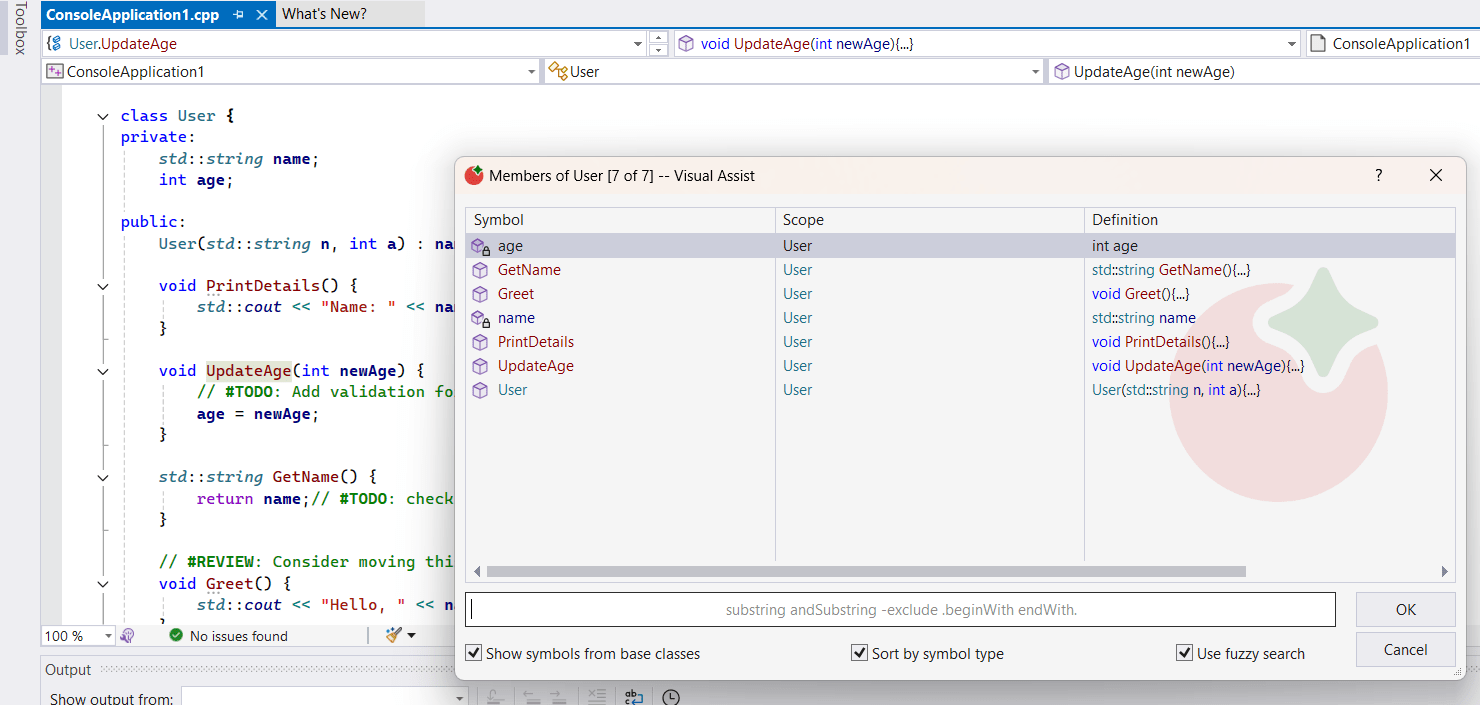This screenshot has width=1480, height=705.
Task: Click the green No issues found checkmark
Action: (176, 635)
